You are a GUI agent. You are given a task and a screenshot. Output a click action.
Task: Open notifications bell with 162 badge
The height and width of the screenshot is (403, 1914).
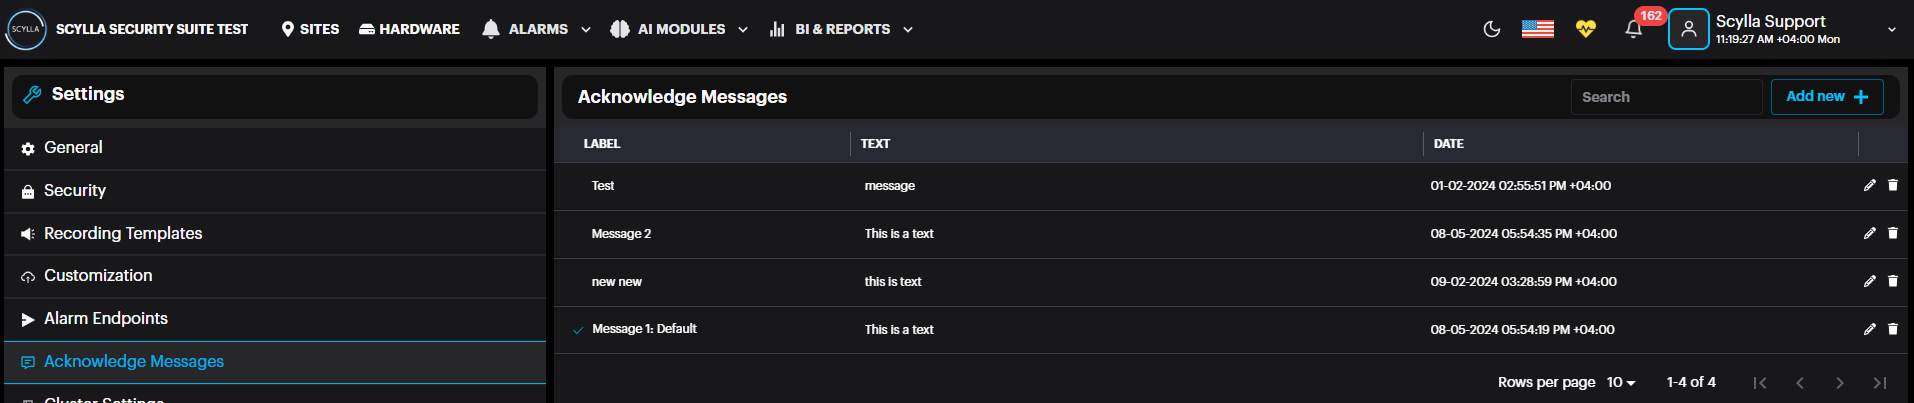[1634, 29]
